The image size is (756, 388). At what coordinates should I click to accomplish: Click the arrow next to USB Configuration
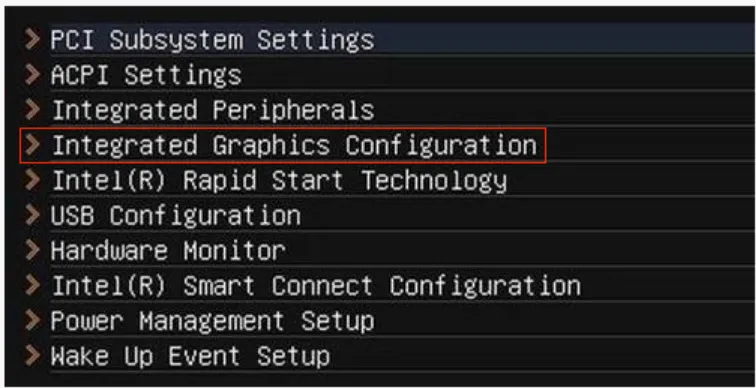(33, 215)
